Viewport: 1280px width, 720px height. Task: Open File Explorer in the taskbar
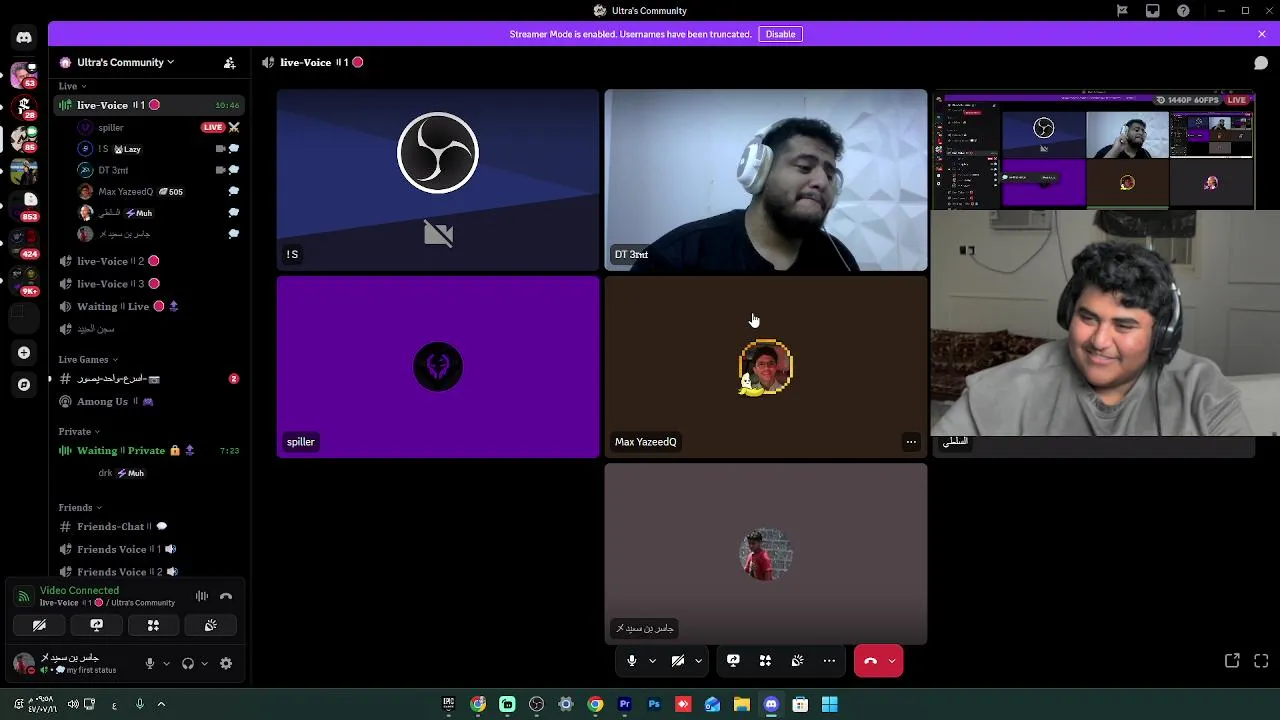(742, 704)
